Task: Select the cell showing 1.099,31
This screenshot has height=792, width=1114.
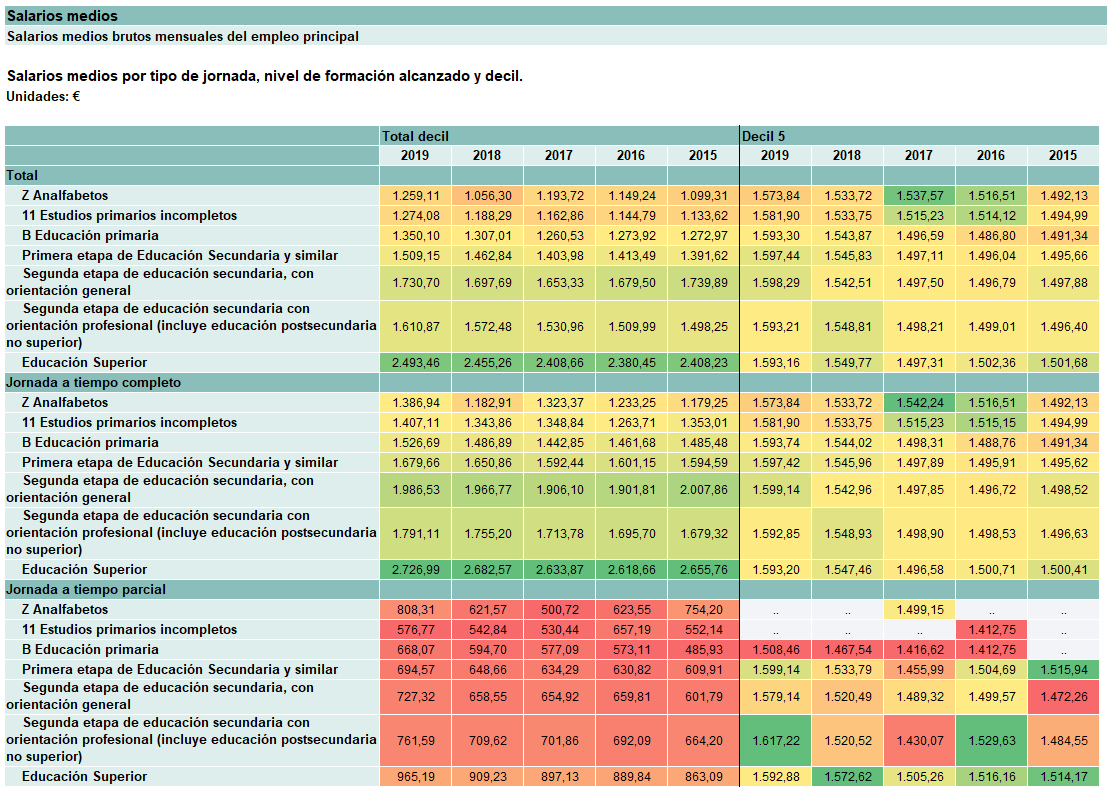Action: click(703, 195)
